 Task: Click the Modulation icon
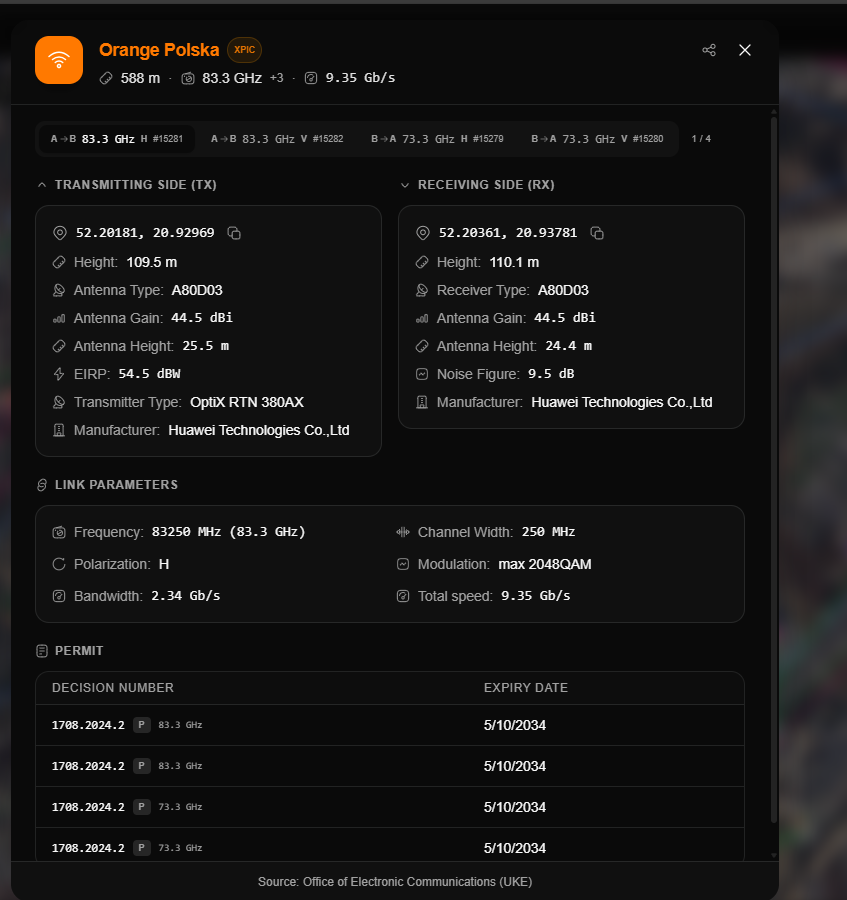click(403, 564)
